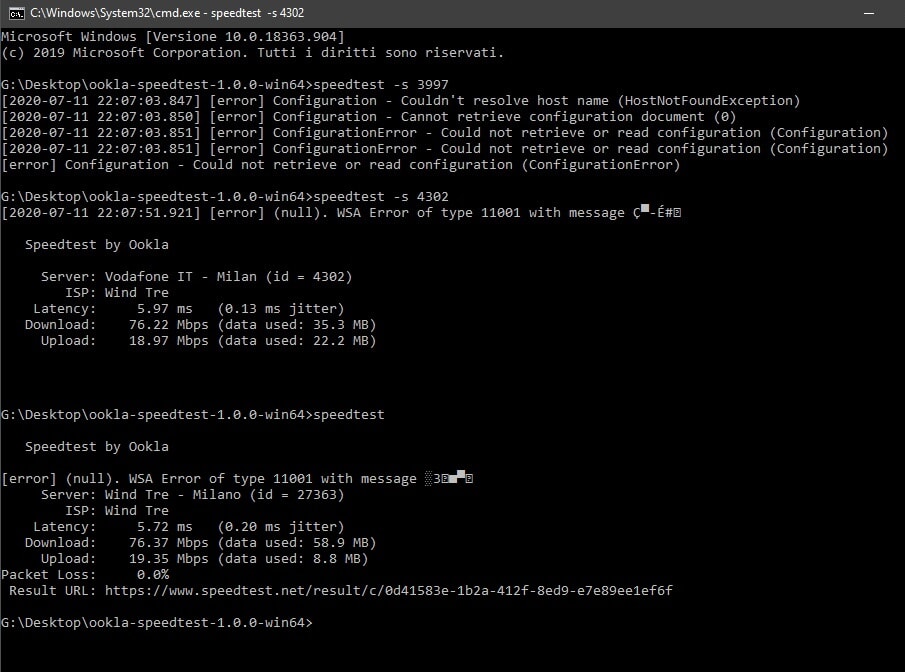
Task: Click the ConfigurationError line stamped 22:07:03.851 first
Action: click(x=444, y=133)
